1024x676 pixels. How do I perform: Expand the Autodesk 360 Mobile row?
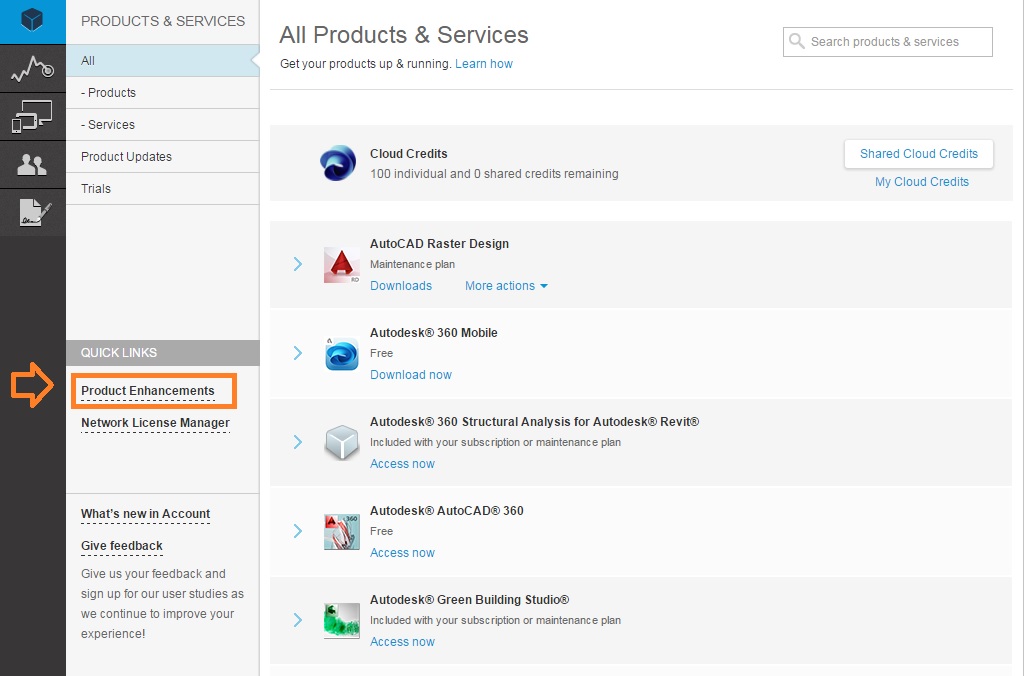[298, 353]
